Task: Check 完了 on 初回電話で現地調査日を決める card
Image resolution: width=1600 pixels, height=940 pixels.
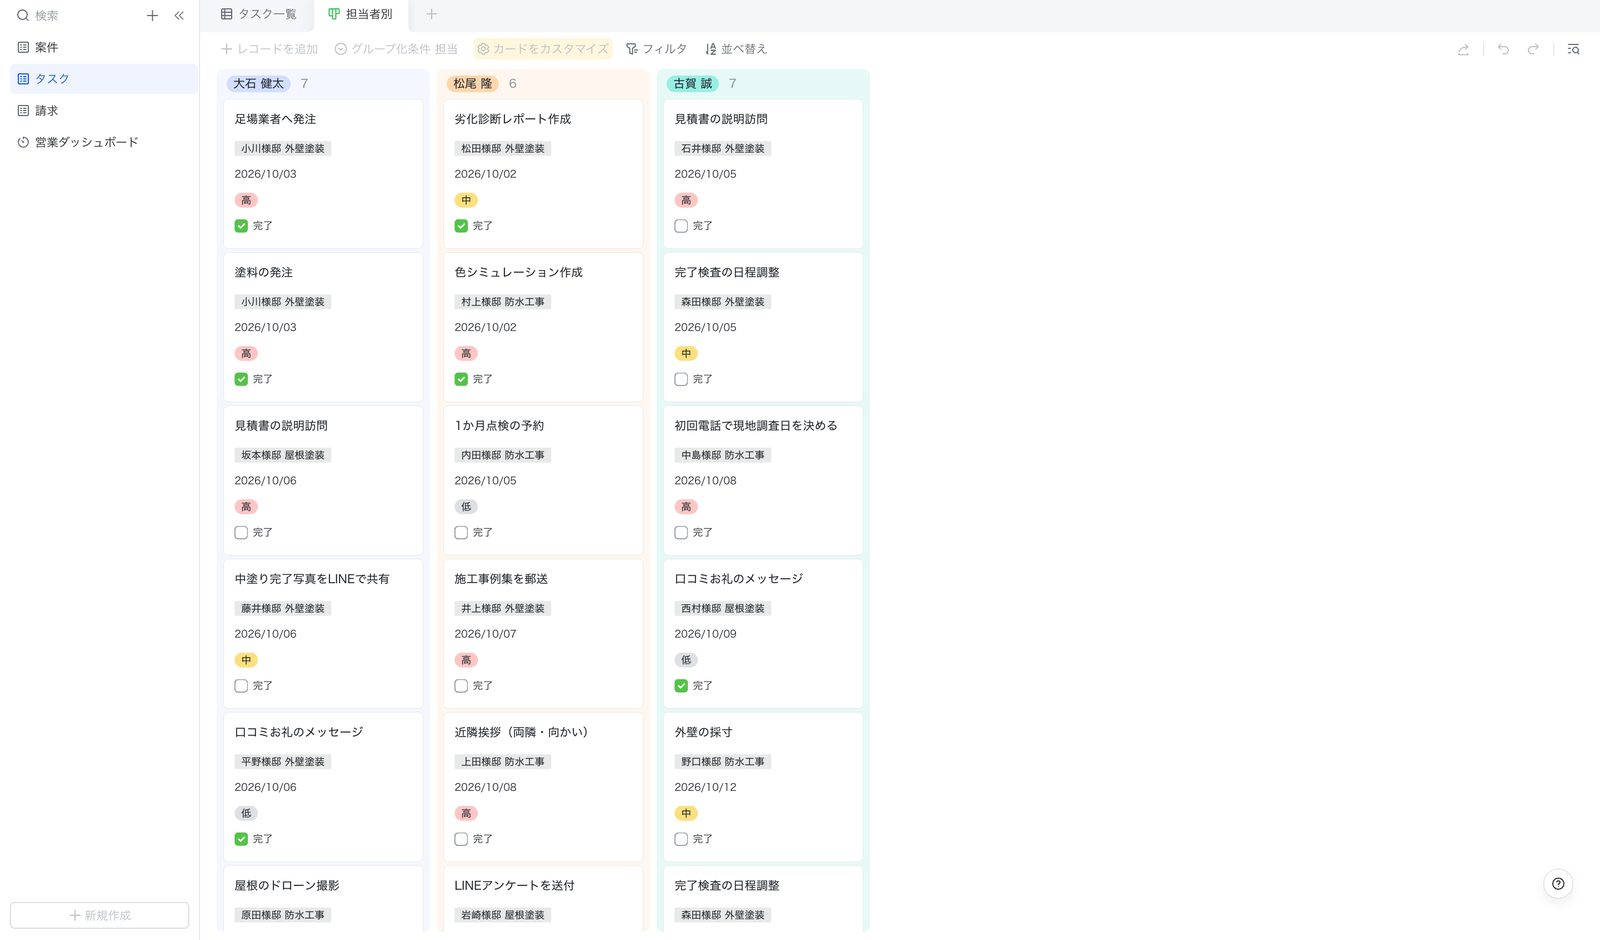Action: [x=681, y=533]
